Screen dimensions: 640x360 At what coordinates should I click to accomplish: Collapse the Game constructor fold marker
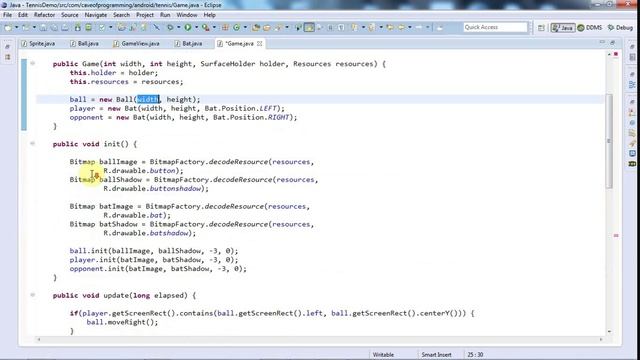click(33, 63)
